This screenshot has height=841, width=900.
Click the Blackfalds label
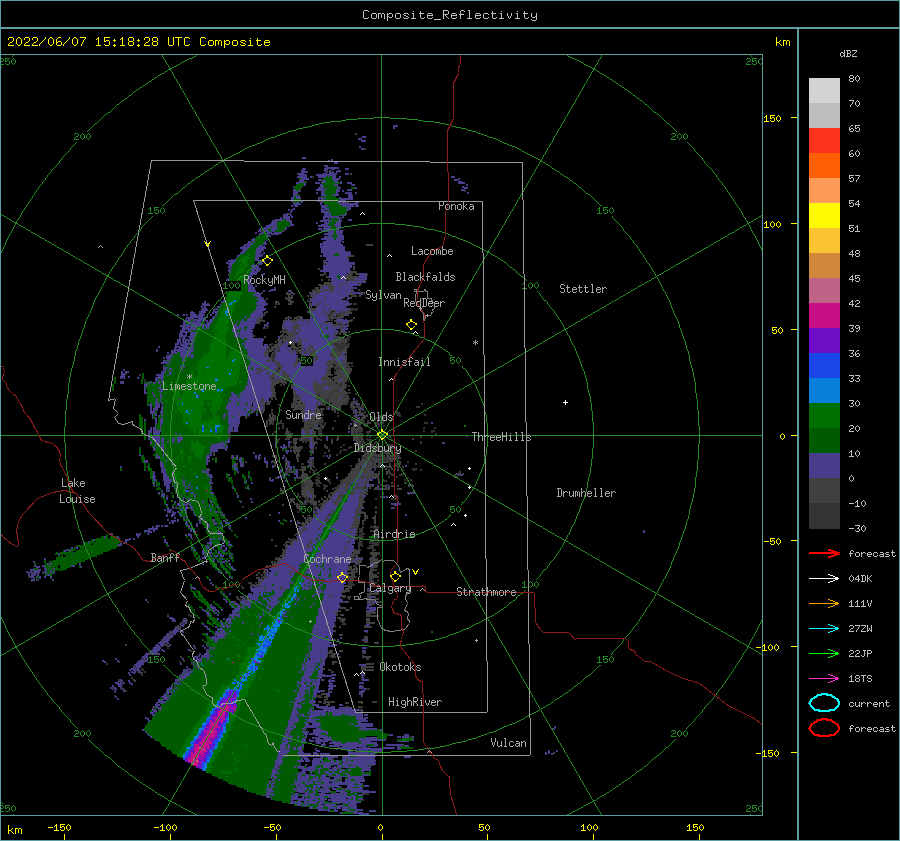tap(425, 277)
